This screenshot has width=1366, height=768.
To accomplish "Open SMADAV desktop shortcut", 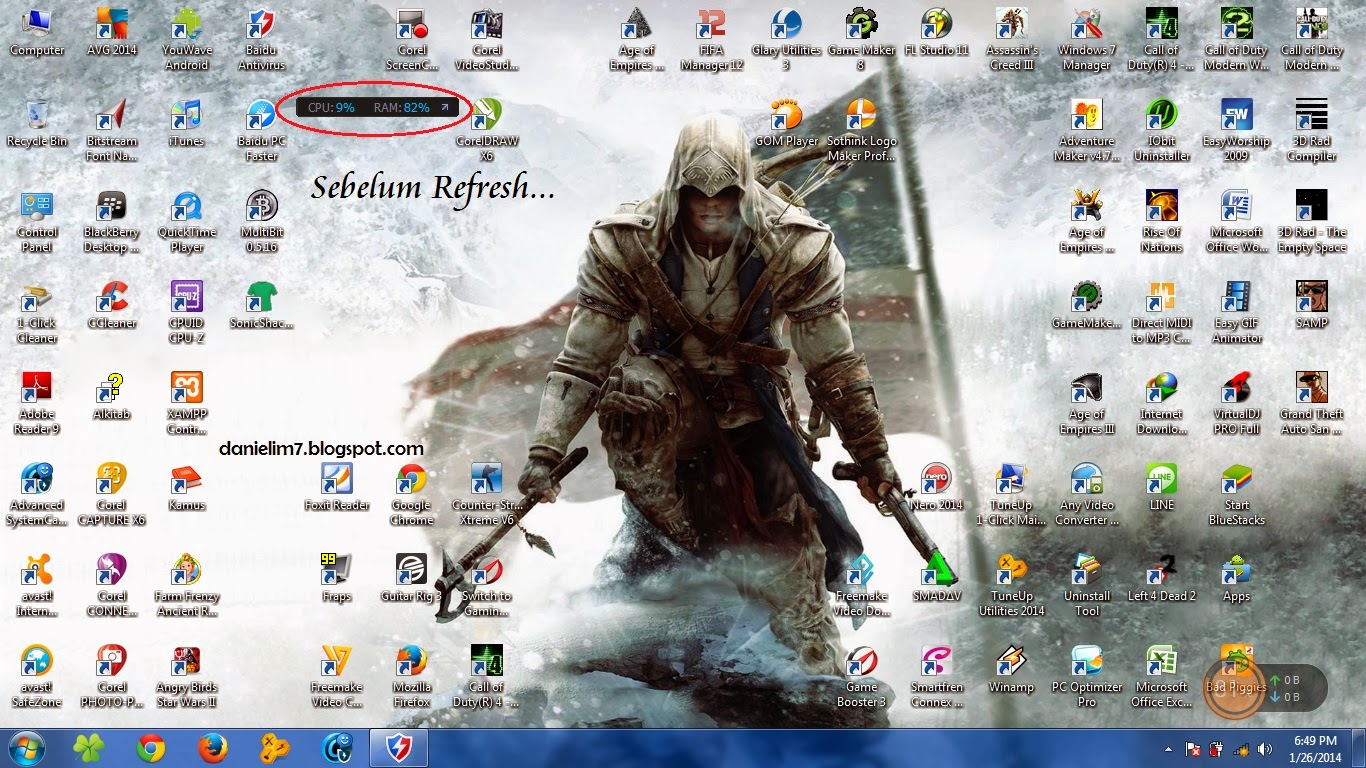I will point(937,578).
